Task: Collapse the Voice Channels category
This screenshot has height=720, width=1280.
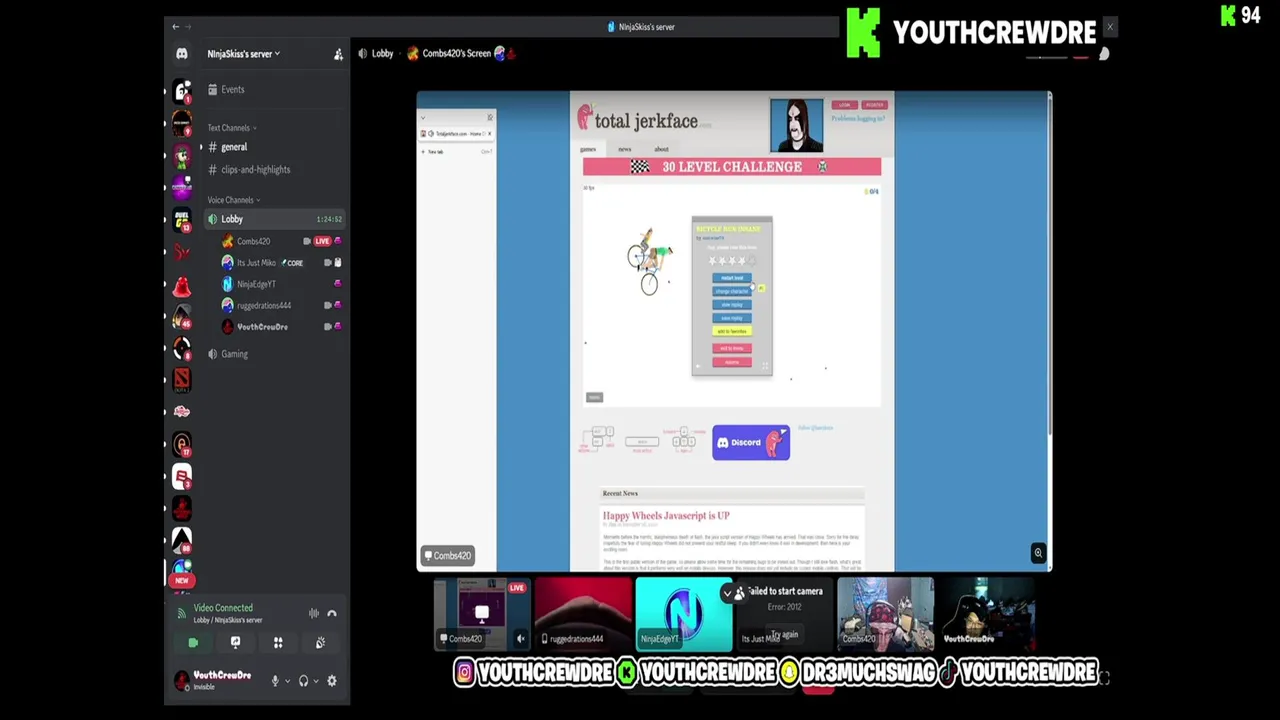Action: click(x=232, y=200)
